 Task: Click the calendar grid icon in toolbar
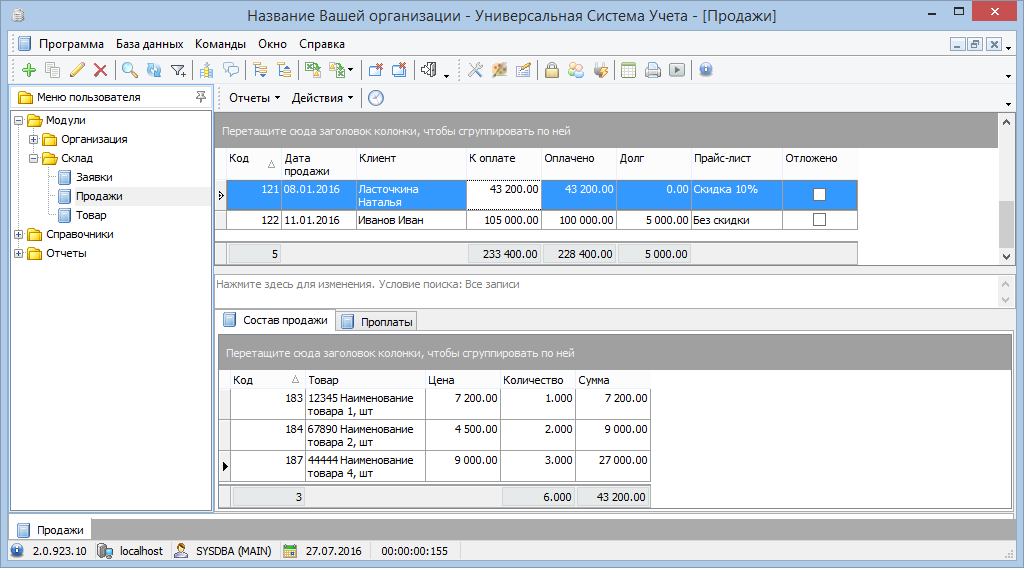[x=628, y=70]
